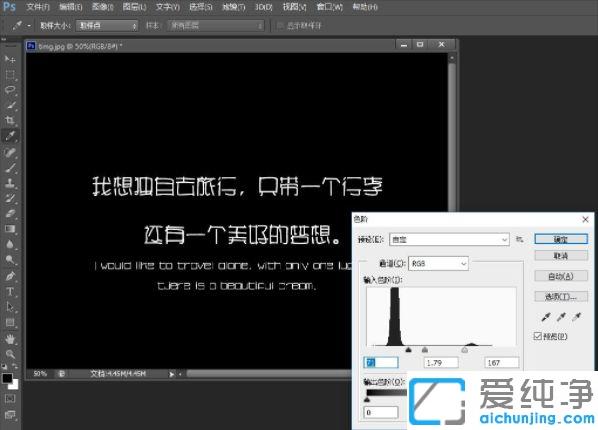
Task: Click the white input level slider
Action: pyautogui.click(x=465, y=349)
